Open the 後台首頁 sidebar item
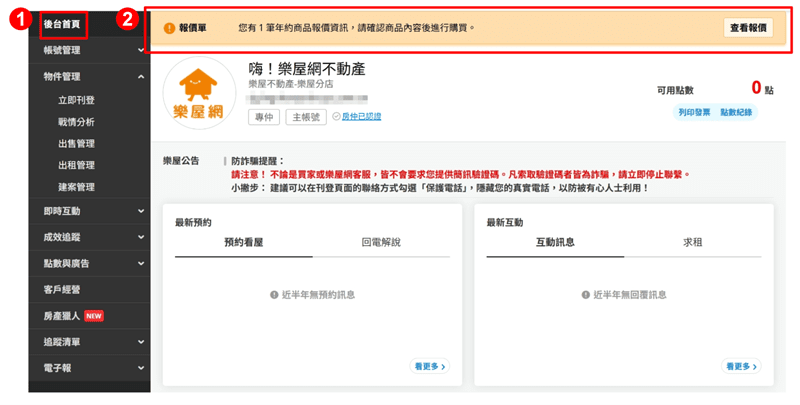Screen dimensions: 800x405 [x=62, y=24]
